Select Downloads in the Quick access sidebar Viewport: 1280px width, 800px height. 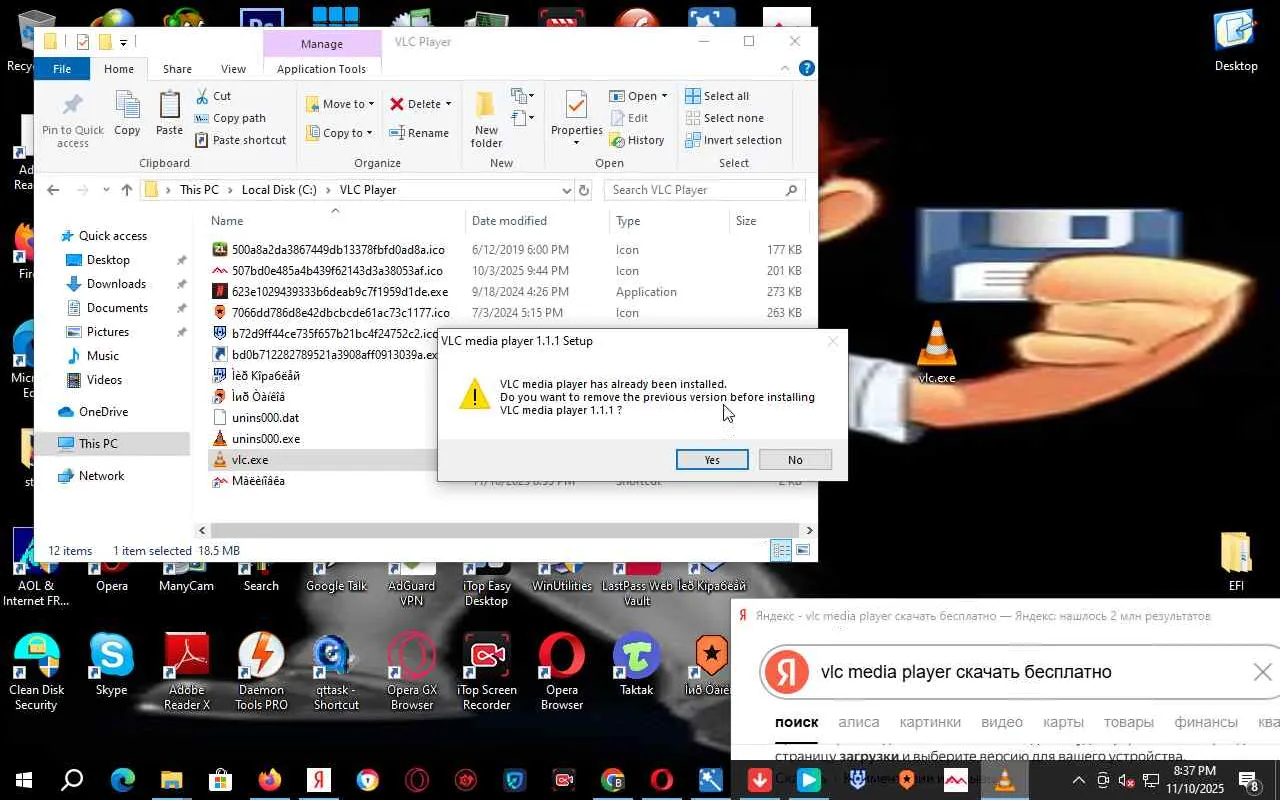tap(116, 284)
